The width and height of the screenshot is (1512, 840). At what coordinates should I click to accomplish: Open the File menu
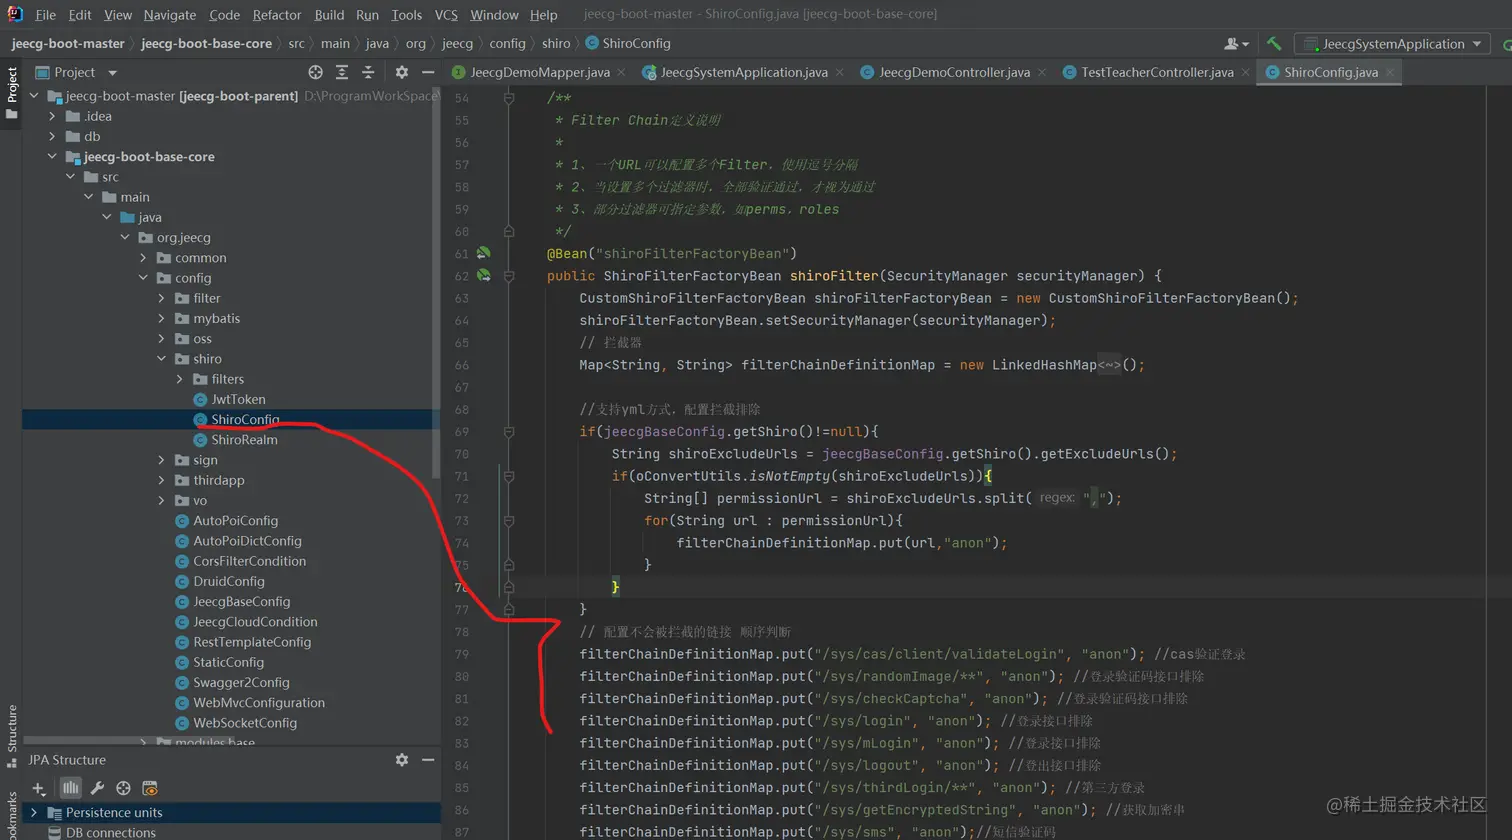pos(46,15)
